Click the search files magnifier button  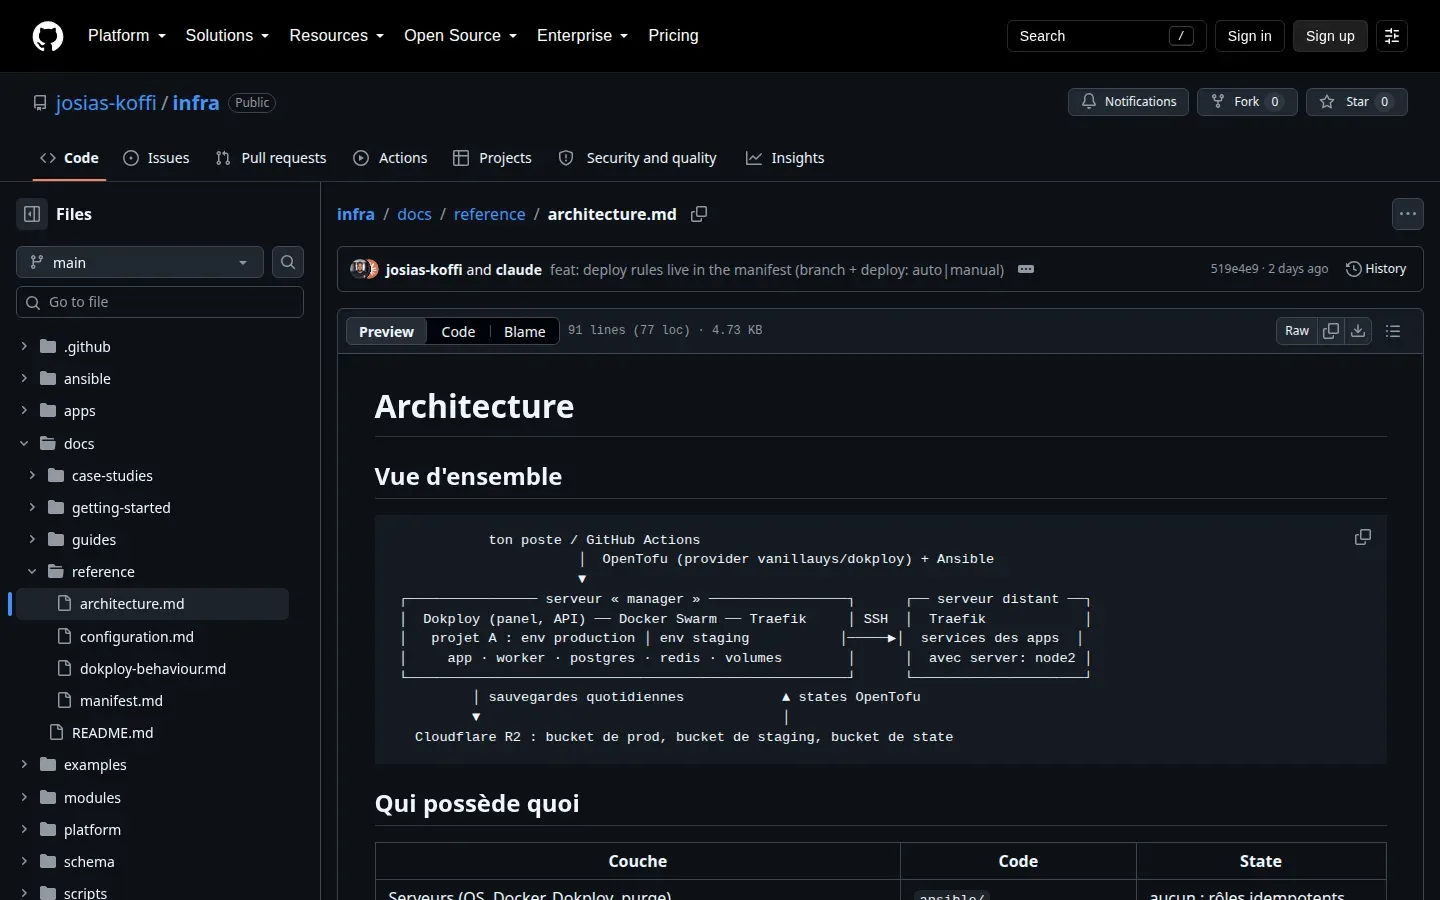coord(288,262)
